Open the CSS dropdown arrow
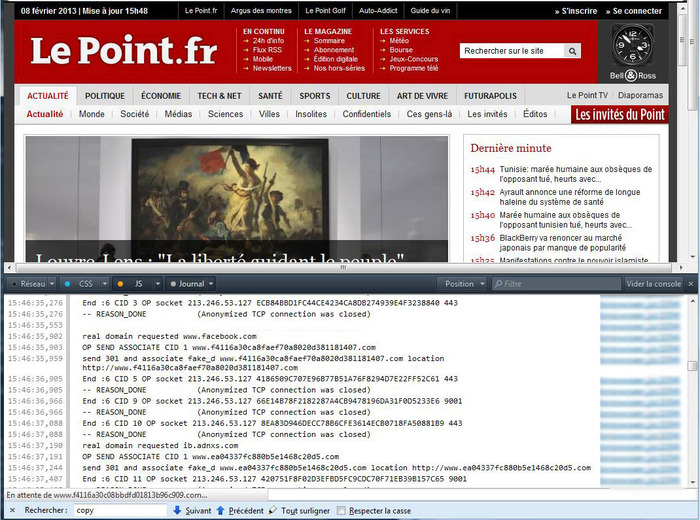 coord(105,284)
